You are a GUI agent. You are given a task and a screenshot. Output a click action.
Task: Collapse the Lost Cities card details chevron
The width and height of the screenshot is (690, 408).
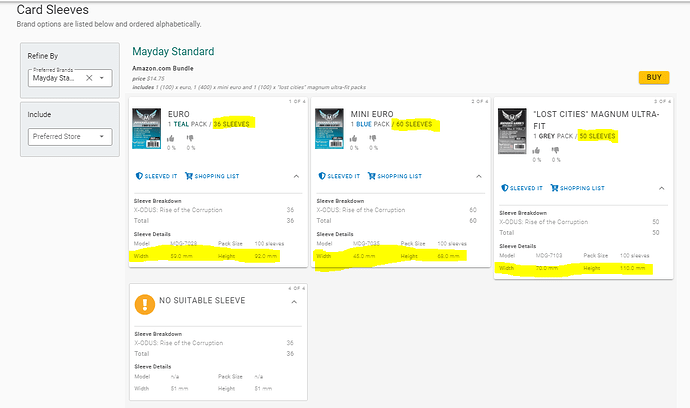(x=661, y=188)
